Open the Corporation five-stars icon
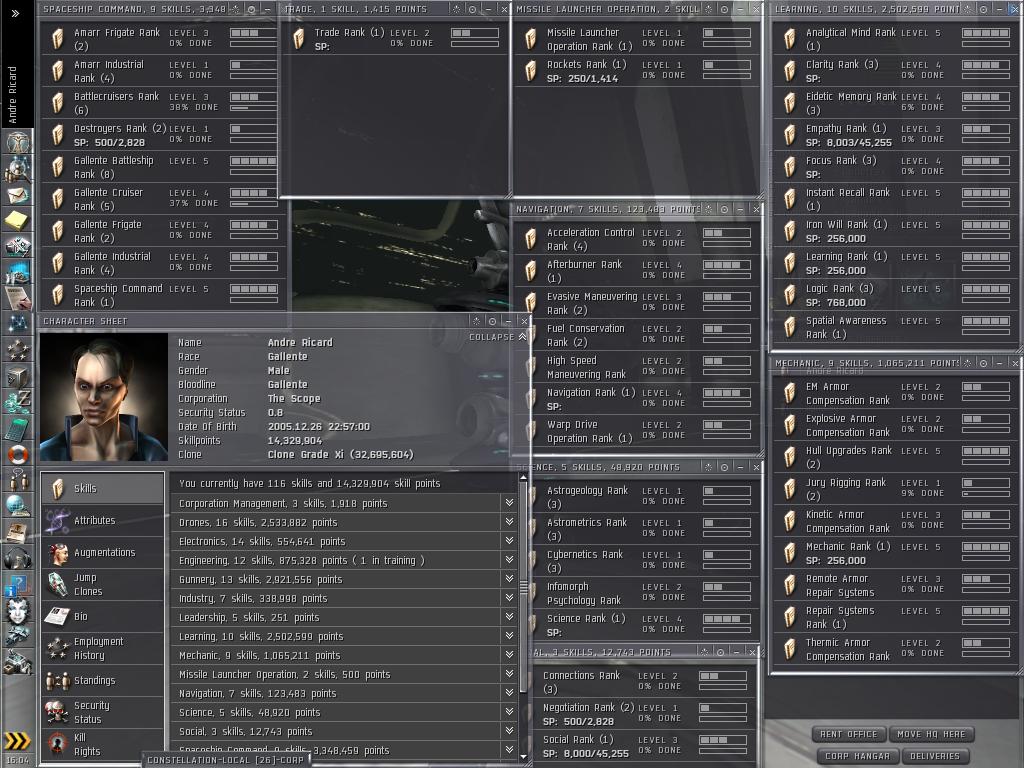 pos(17,349)
